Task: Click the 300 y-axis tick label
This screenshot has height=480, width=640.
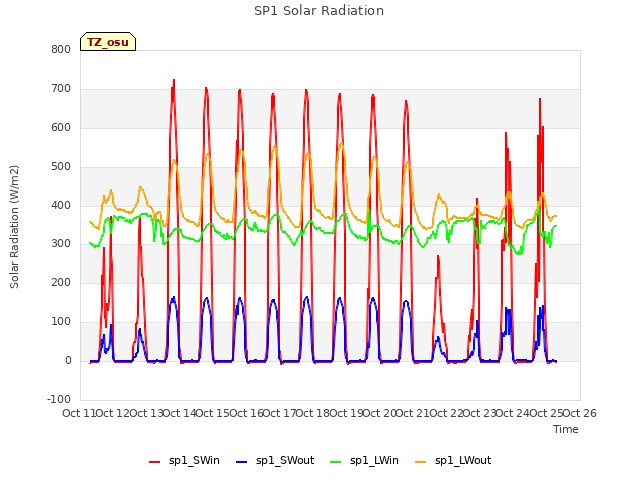Action: point(61,244)
